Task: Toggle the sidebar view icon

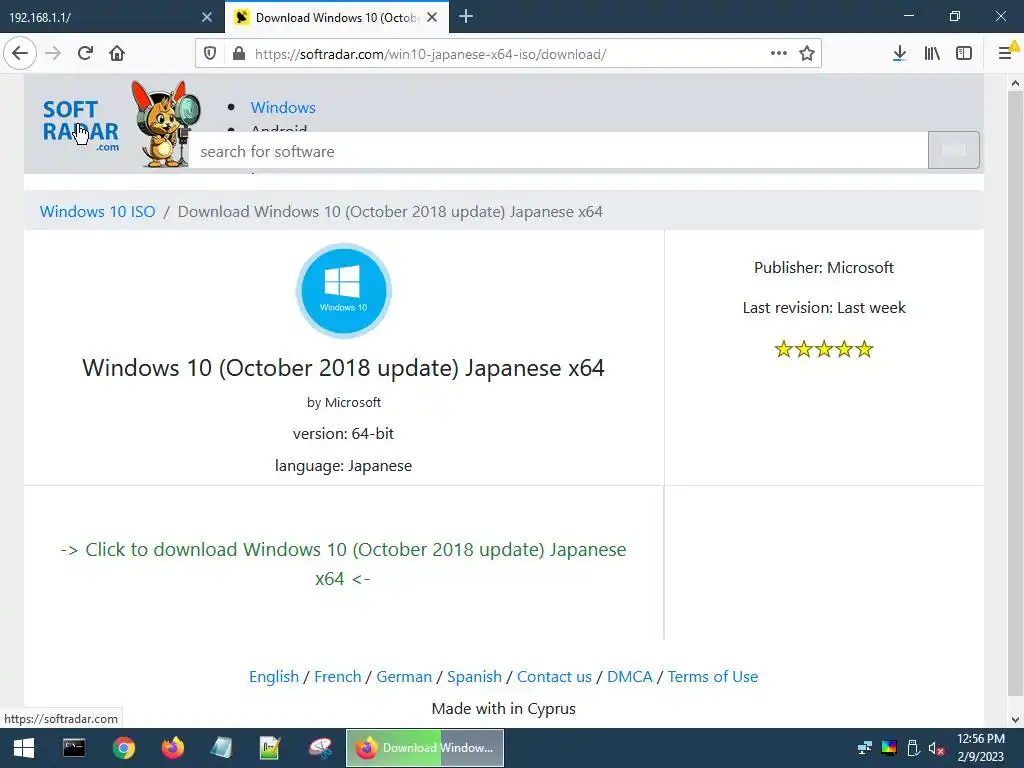Action: pos(964,54)
